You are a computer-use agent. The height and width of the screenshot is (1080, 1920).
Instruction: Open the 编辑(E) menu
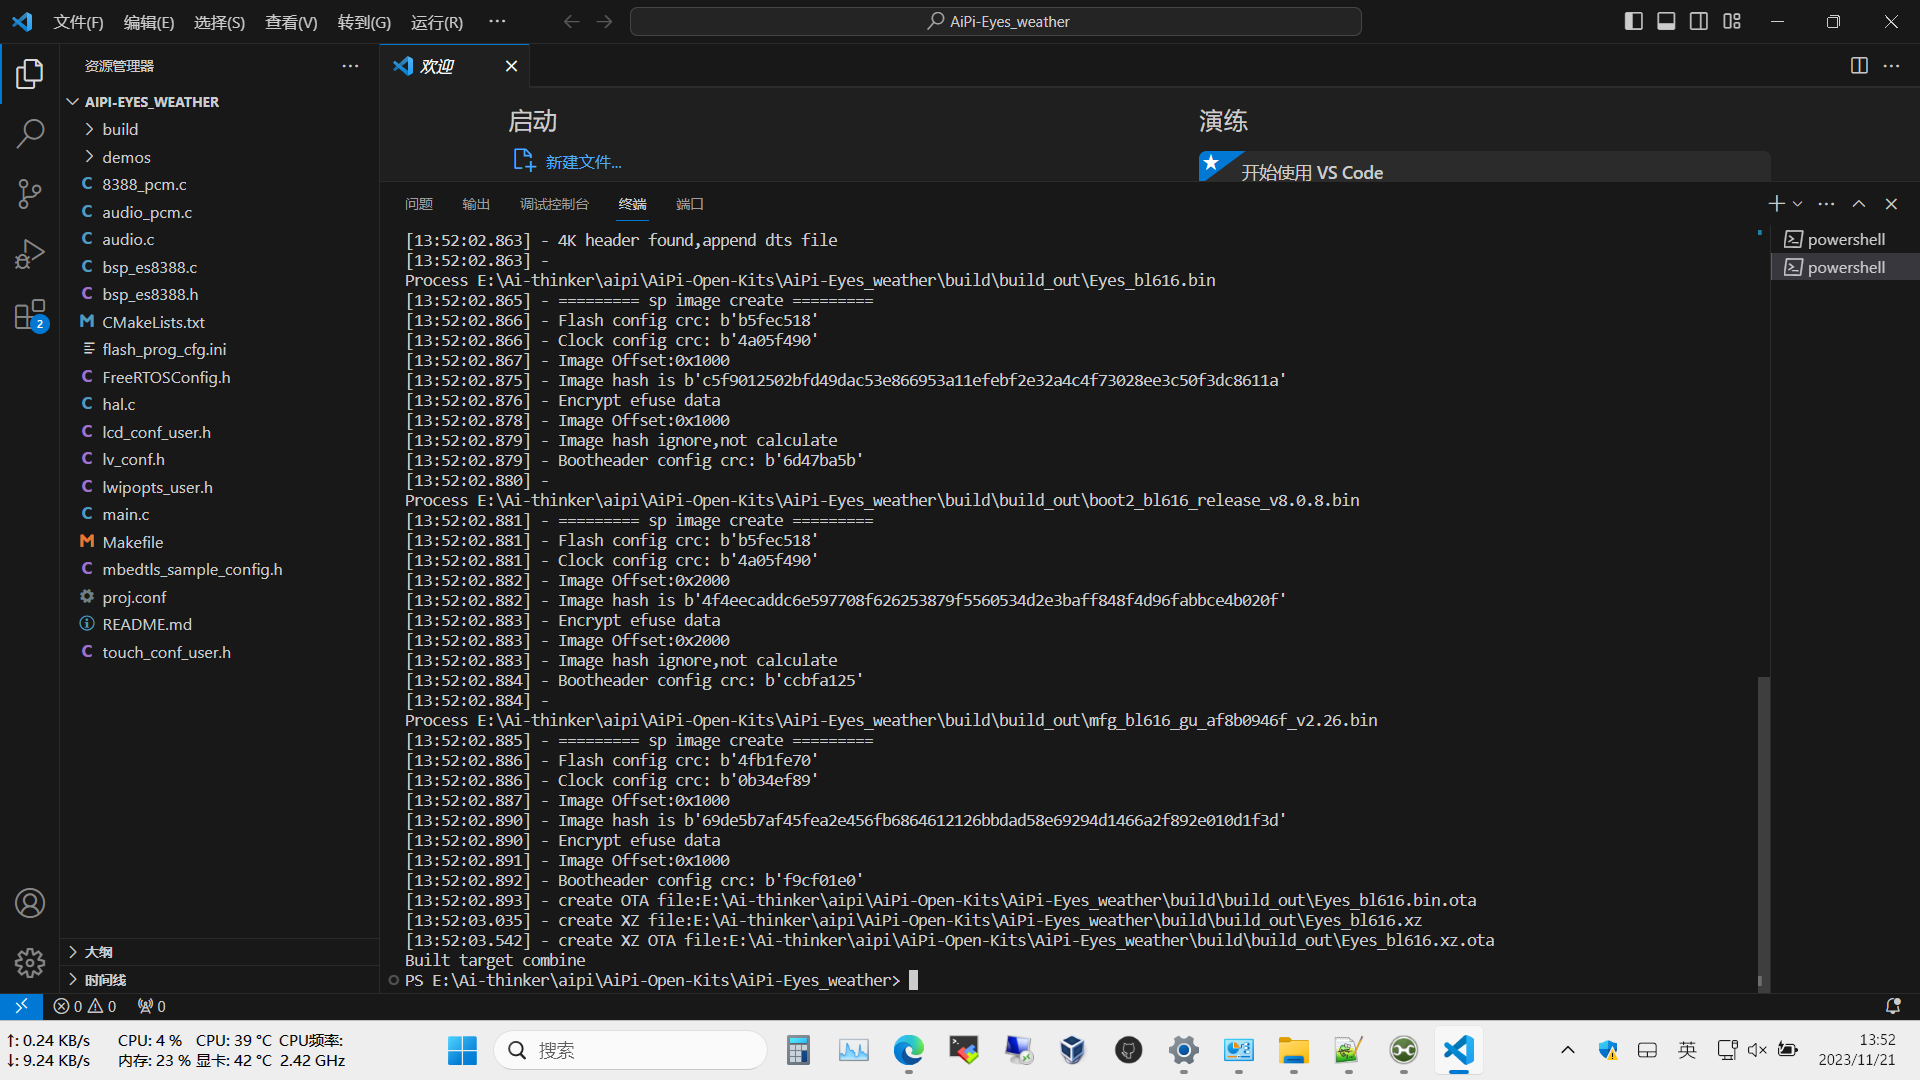pos(149,22)
